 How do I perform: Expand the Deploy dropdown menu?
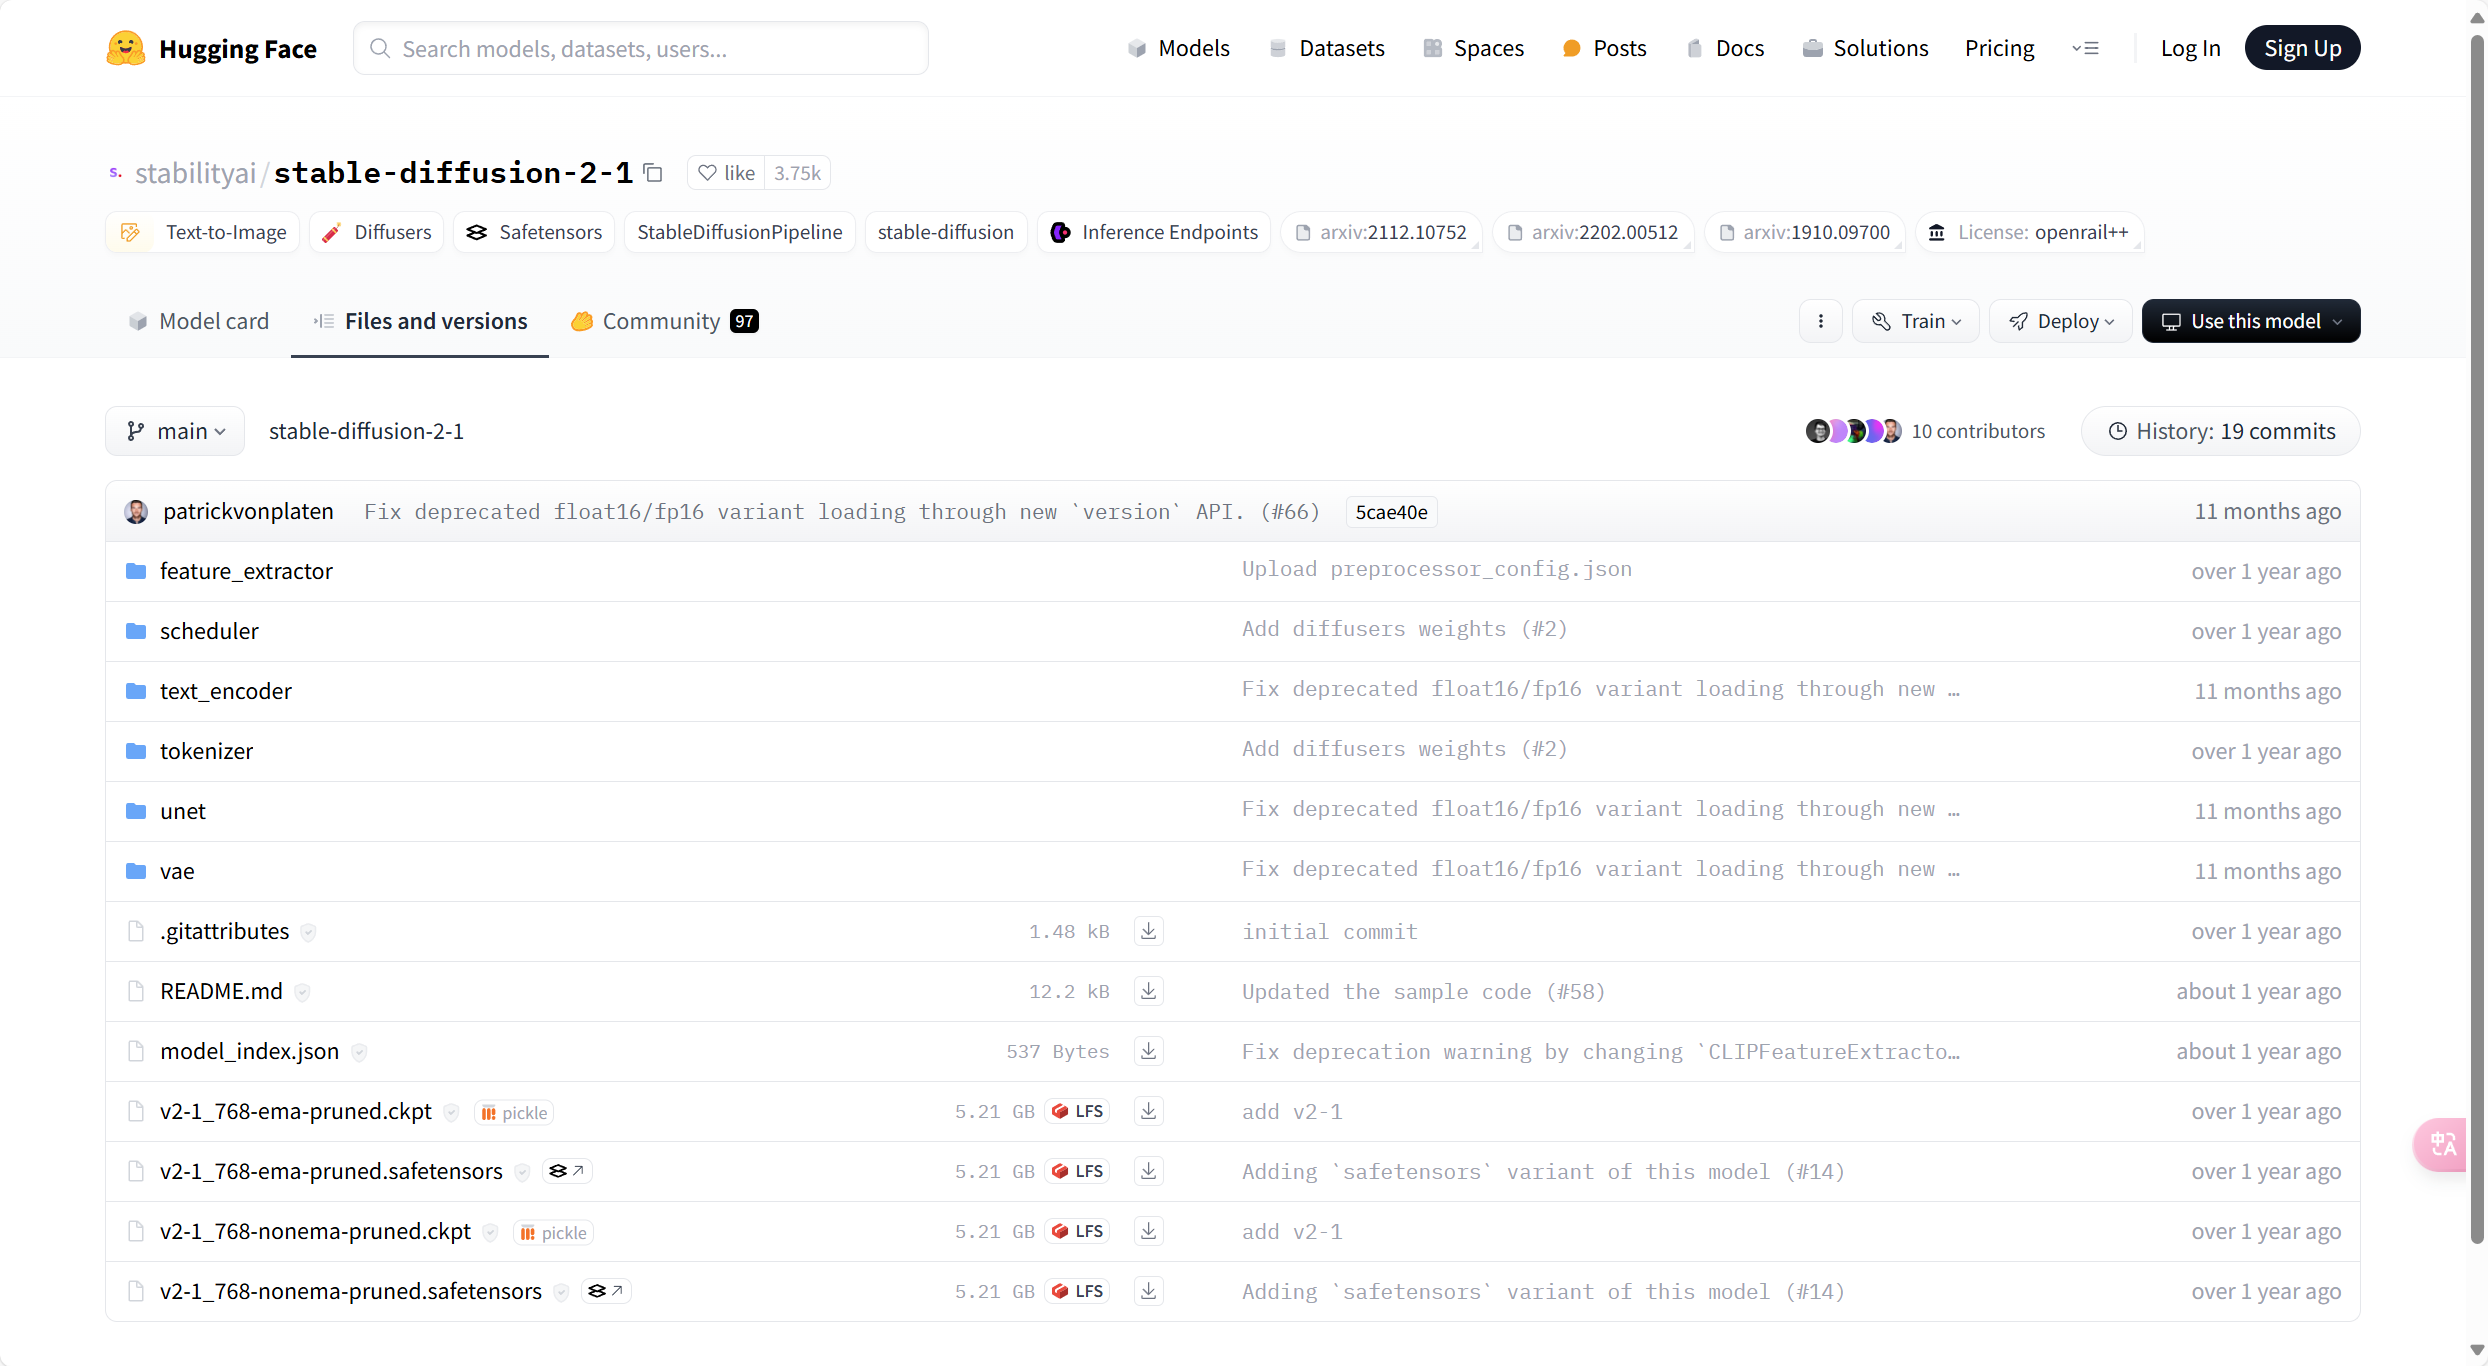point(2060,321)
